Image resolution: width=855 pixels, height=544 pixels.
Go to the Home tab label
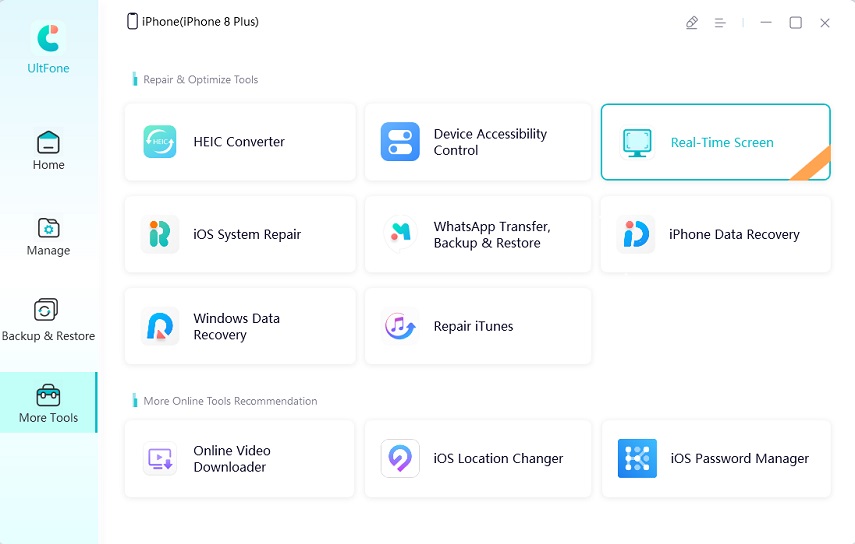point(49,165)
